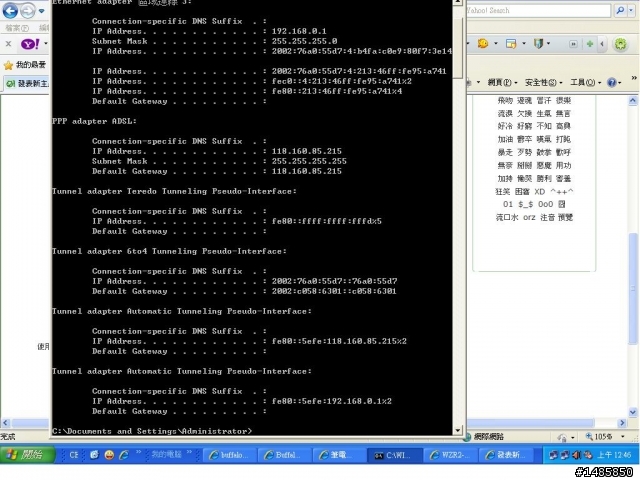The height and width of the screenshot is (480, 640).
Task: Open the 工具(O) menu
Action: coord(584,83)
